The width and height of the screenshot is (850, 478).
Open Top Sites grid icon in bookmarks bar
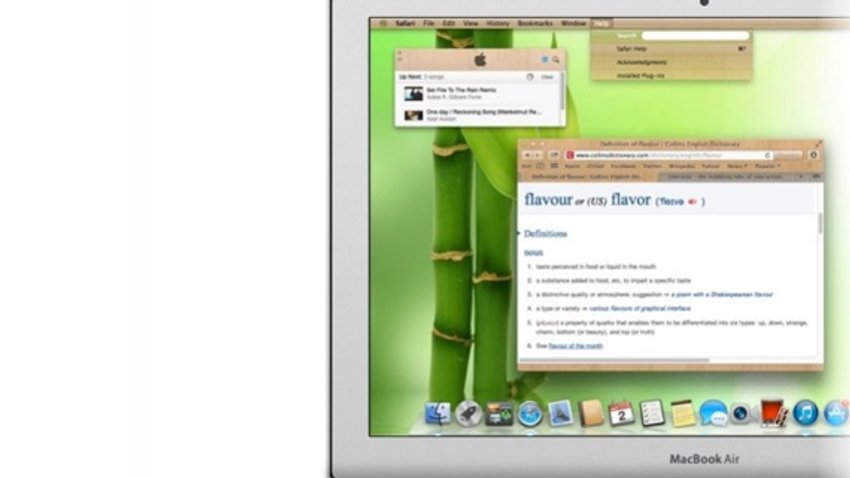(553, 166)
